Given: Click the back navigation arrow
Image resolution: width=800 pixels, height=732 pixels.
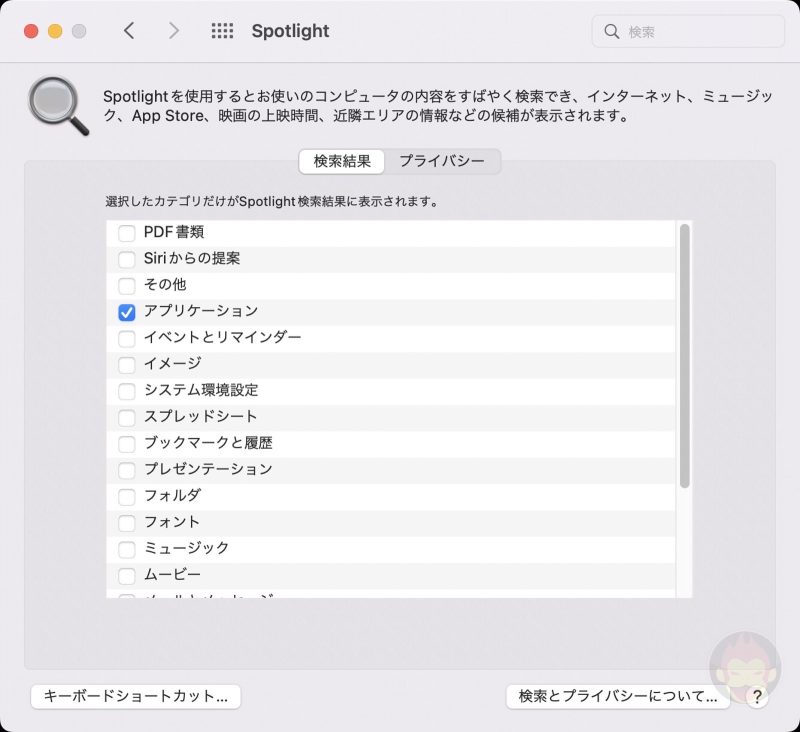Looking at the screenshot, I should point(129,30).
